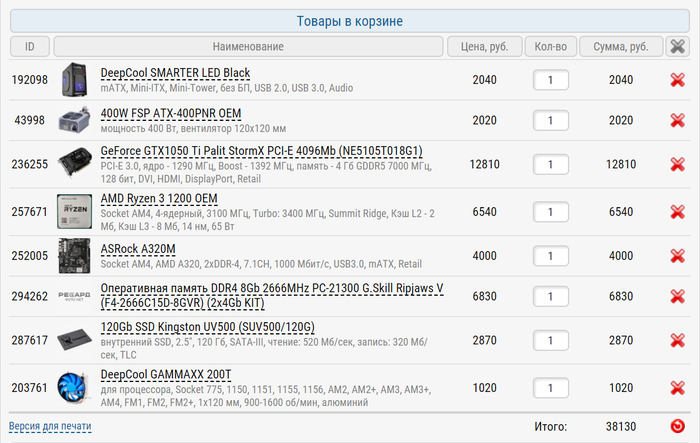Delete AMD Ryzen 3 1200 row
The height and width of the screenshot is (443, 700).
pos(677,212)
